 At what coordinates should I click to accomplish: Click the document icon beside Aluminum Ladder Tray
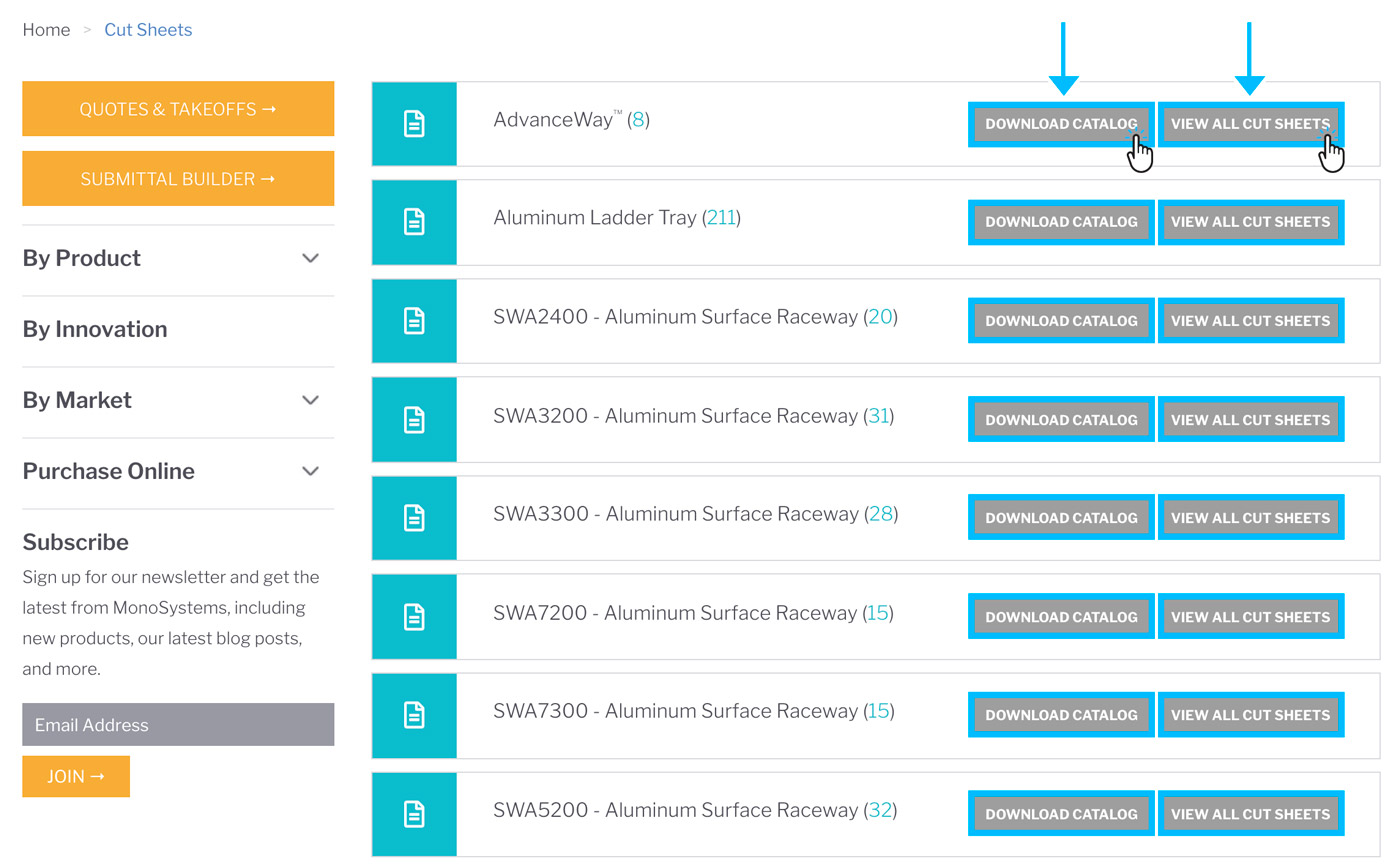pyautogui.click(x=414, y=222)
